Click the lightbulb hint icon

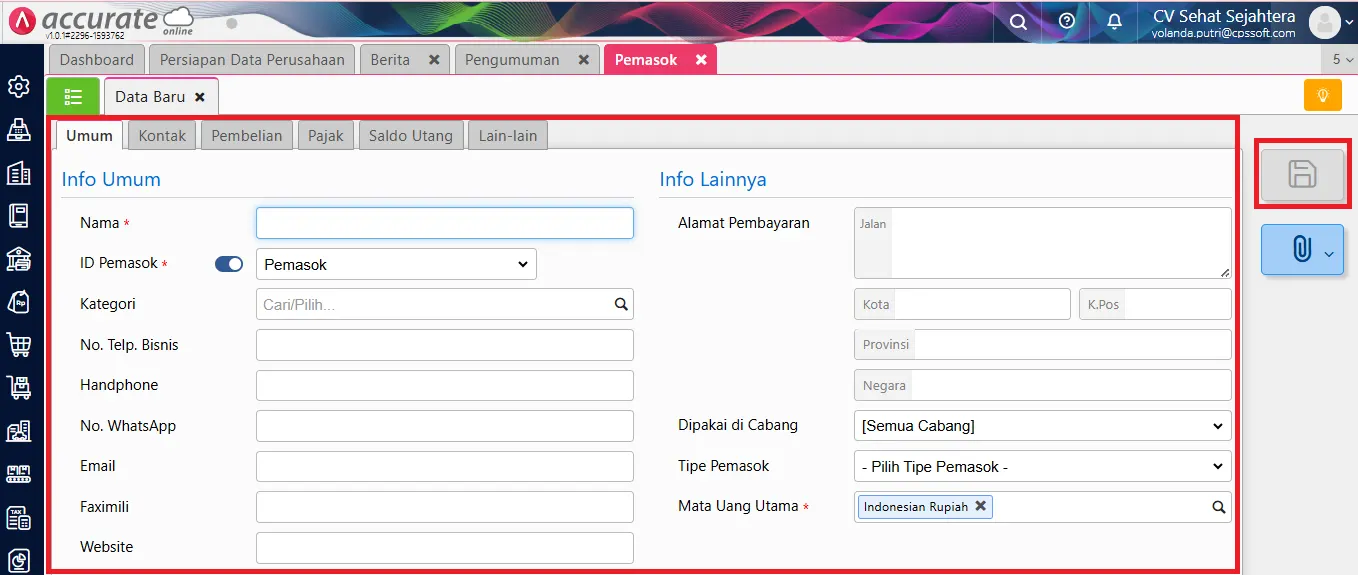coord(1322,95)
